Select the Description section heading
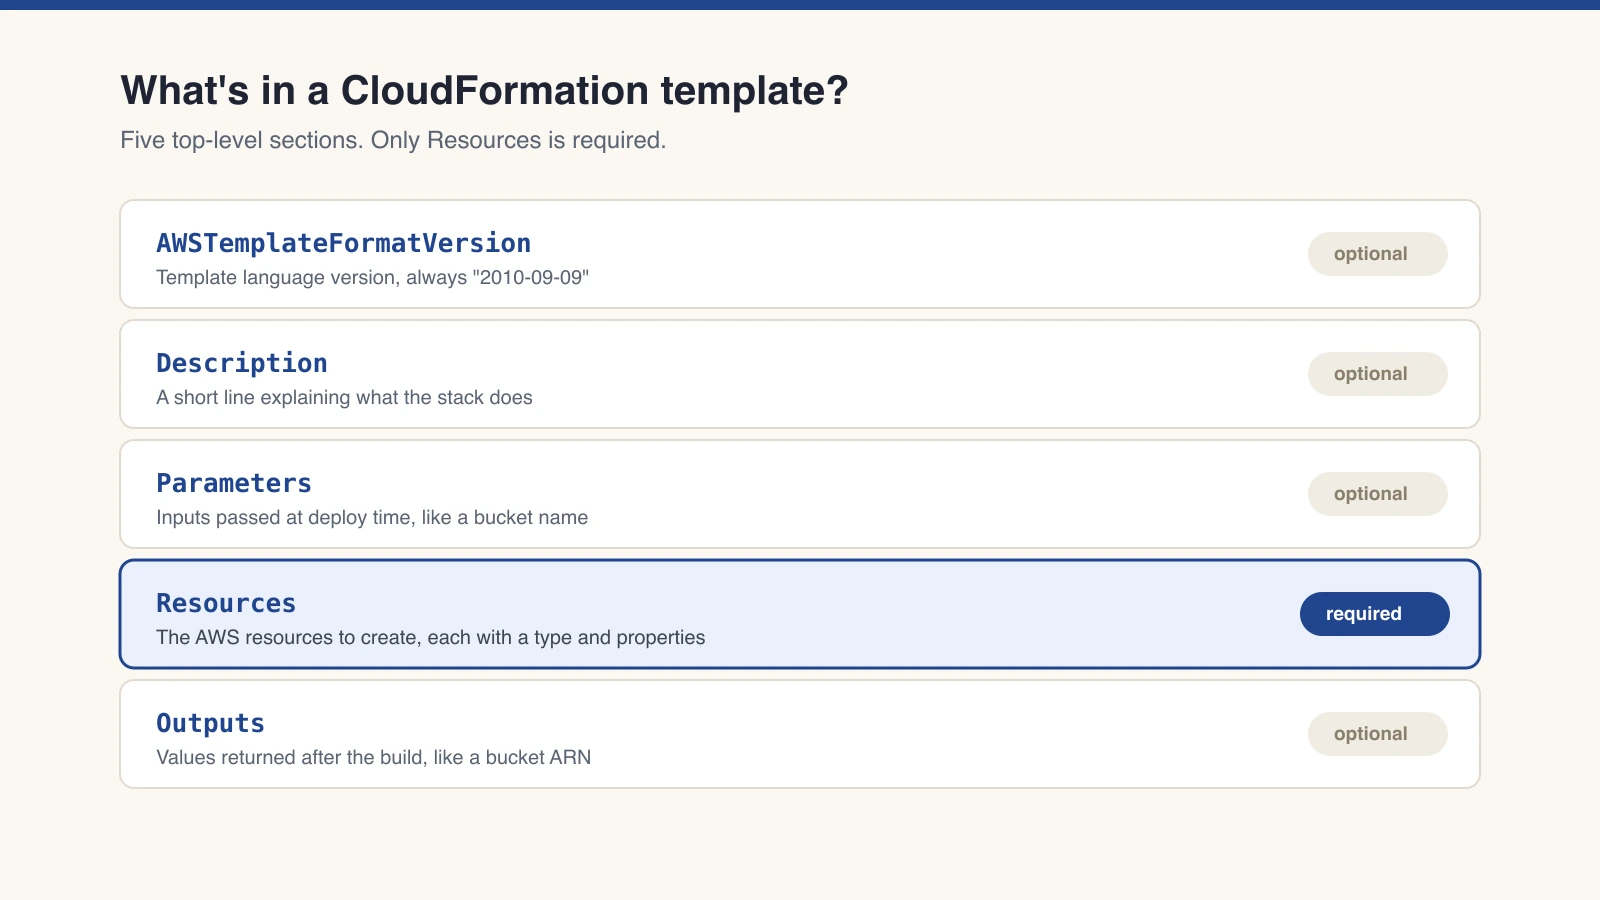Viewport: 1600px width, 900px height. [241, 363]
